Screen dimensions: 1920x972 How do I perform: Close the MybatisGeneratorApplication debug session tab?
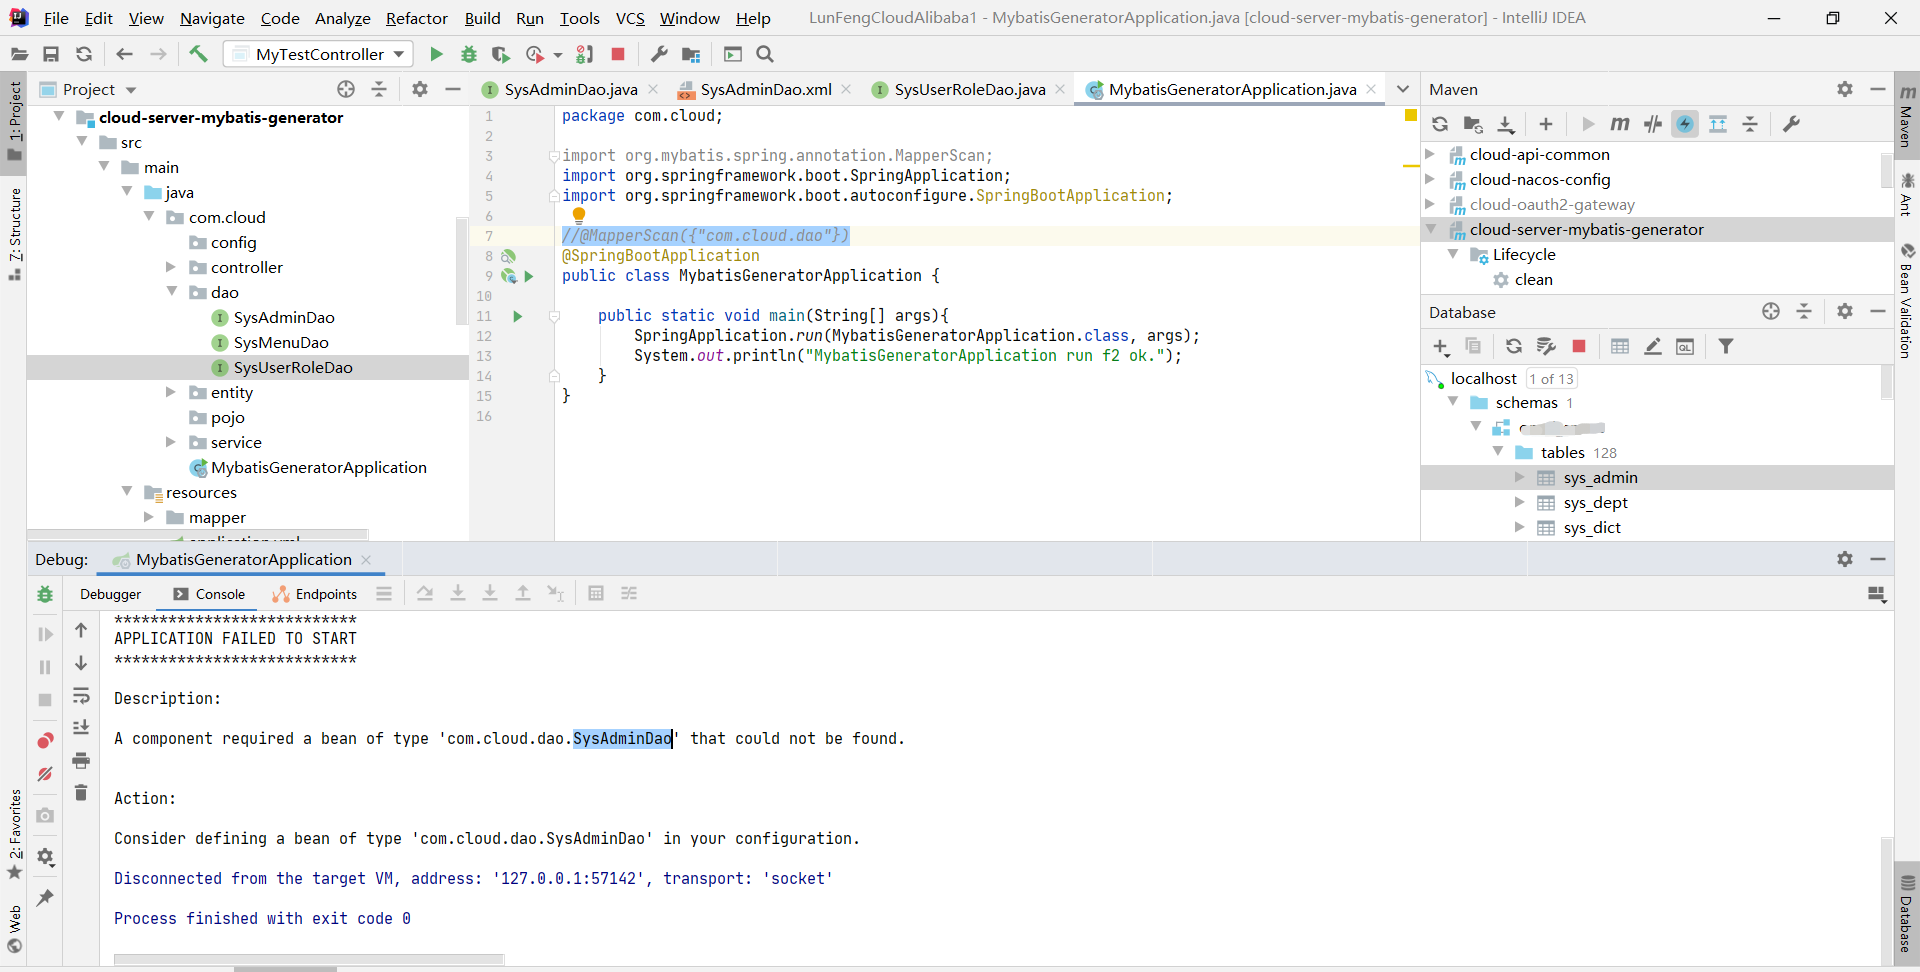366,560
